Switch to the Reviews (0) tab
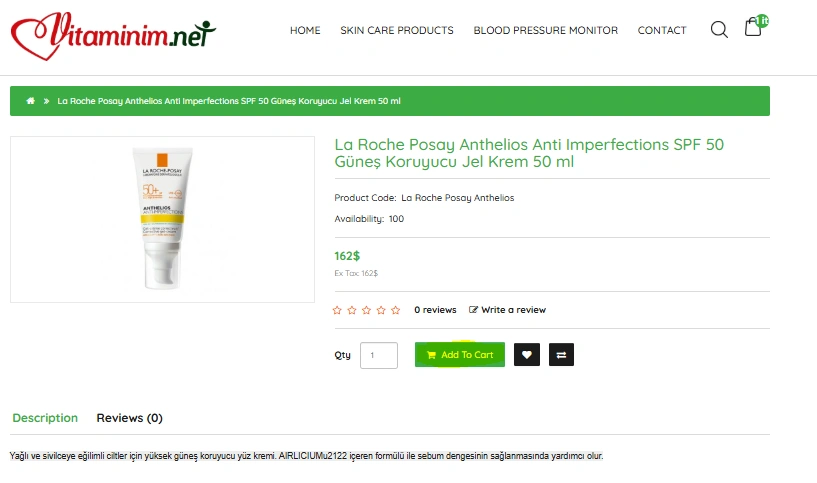 pyautogui.click(x=130, y=418)
